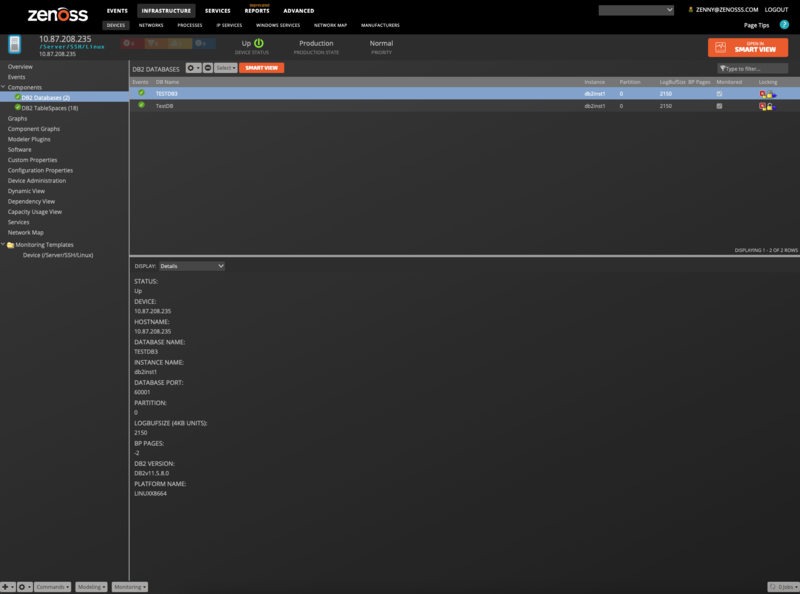Open Dynamic View in the sidebar
This screenshot has width=800, height=594.
26,191
